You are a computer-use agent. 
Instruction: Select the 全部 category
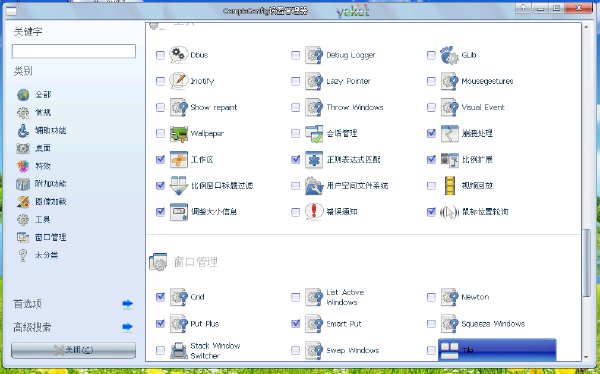(43, 95)
